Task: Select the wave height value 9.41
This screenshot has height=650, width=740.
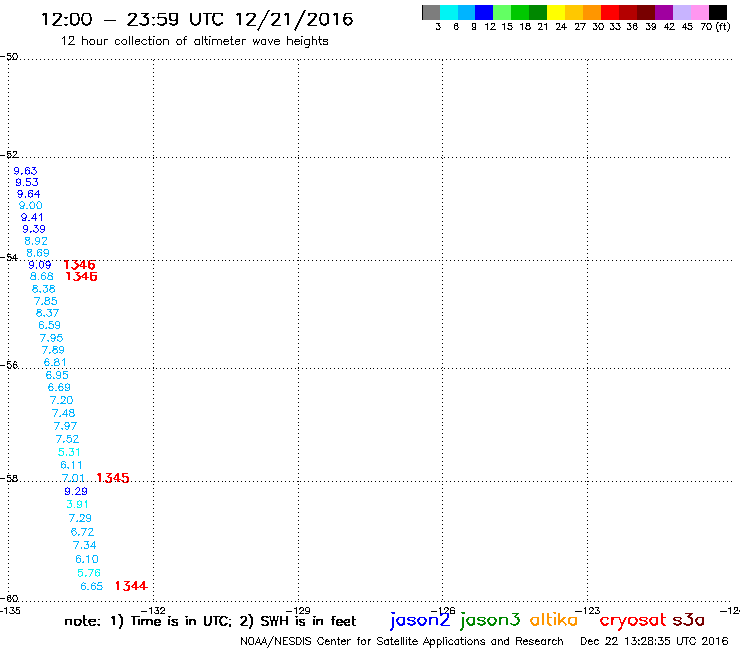Action: coord(32,217)
